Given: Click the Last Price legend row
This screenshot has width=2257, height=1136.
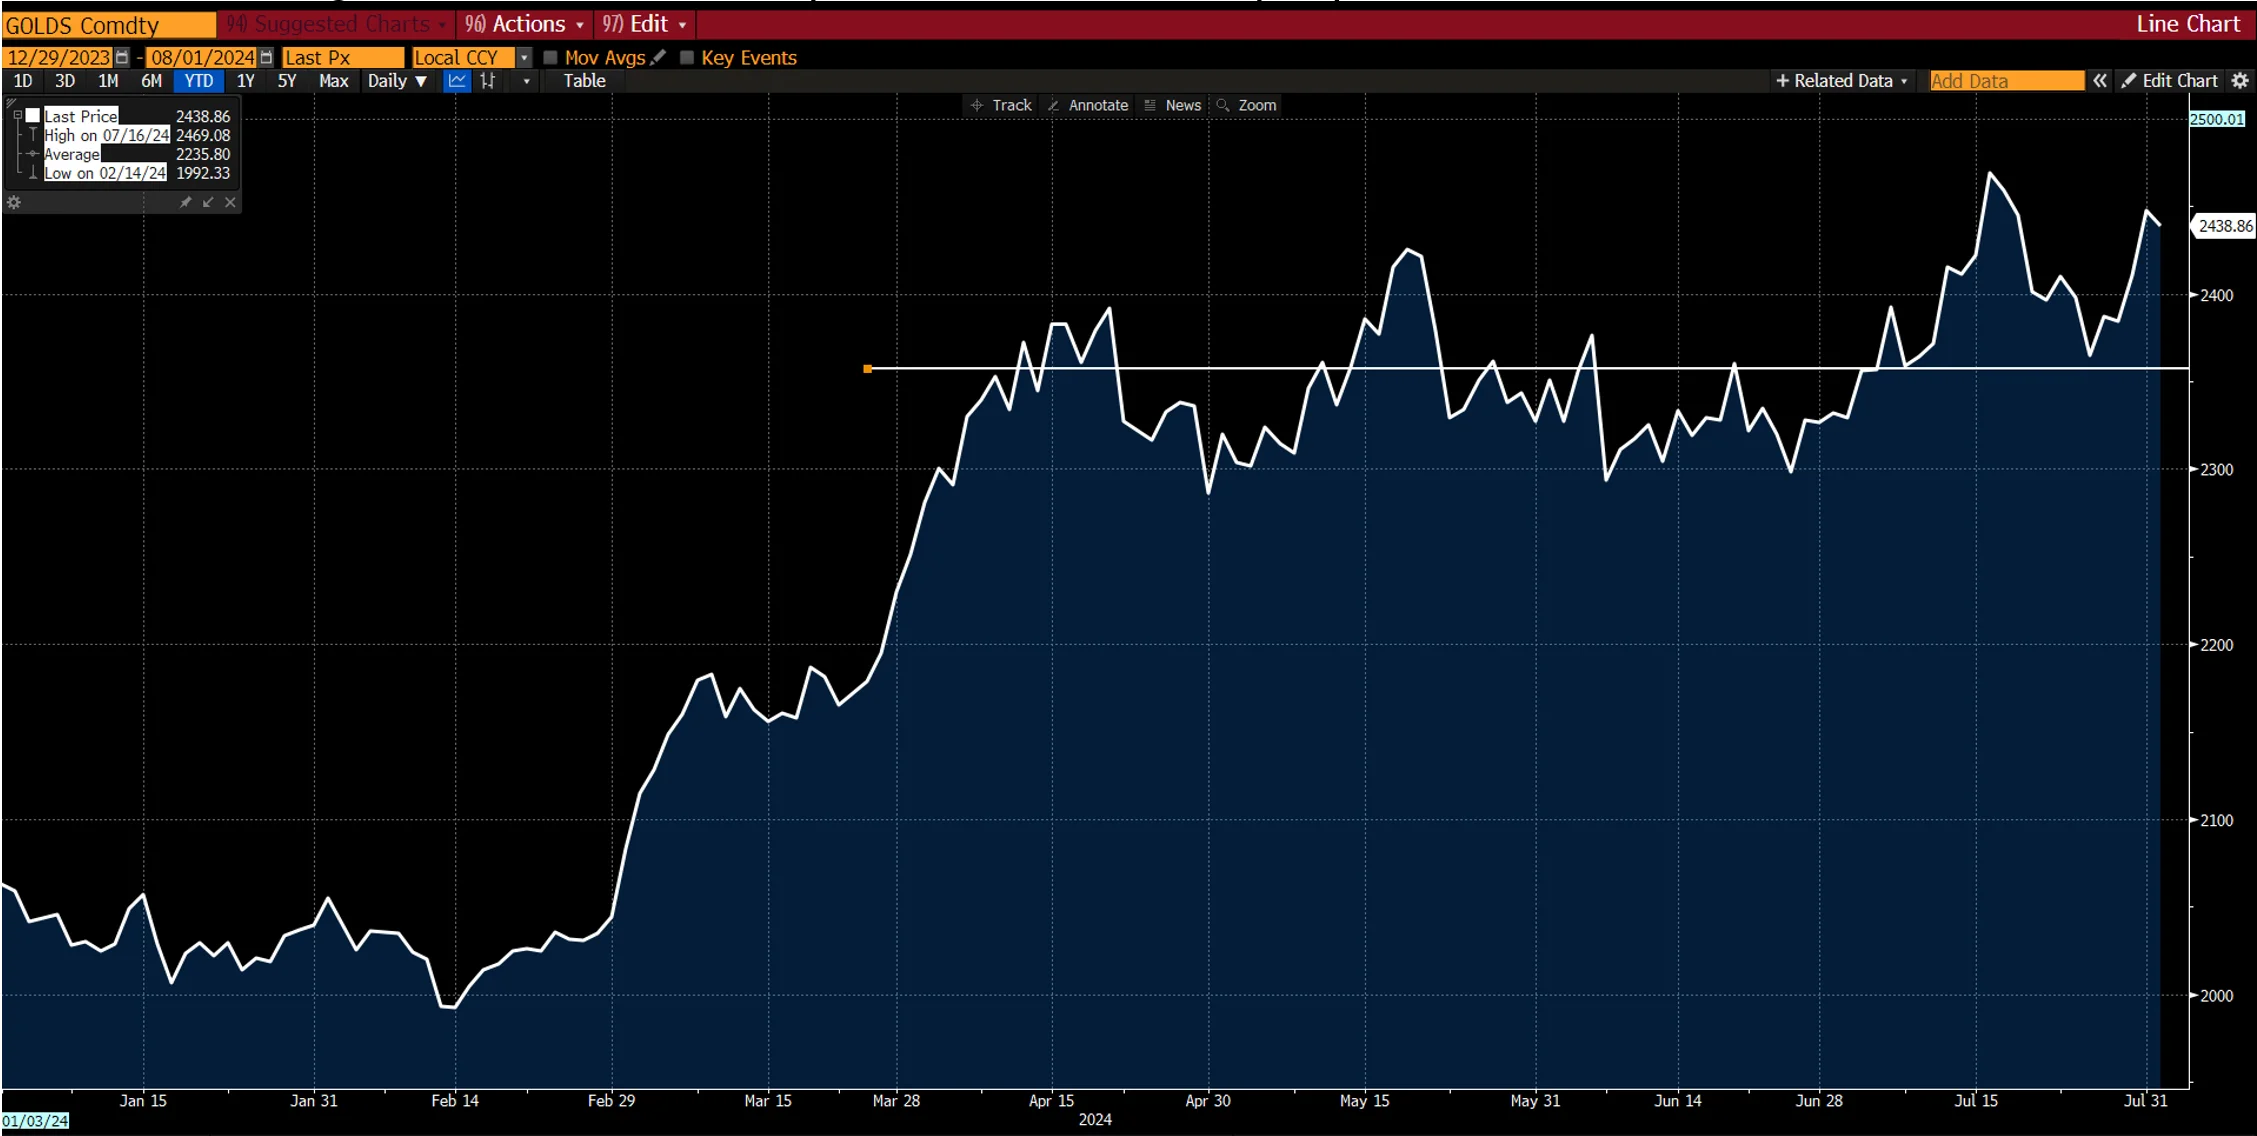Looking at the screenshot, I should (x=137, y=116).
